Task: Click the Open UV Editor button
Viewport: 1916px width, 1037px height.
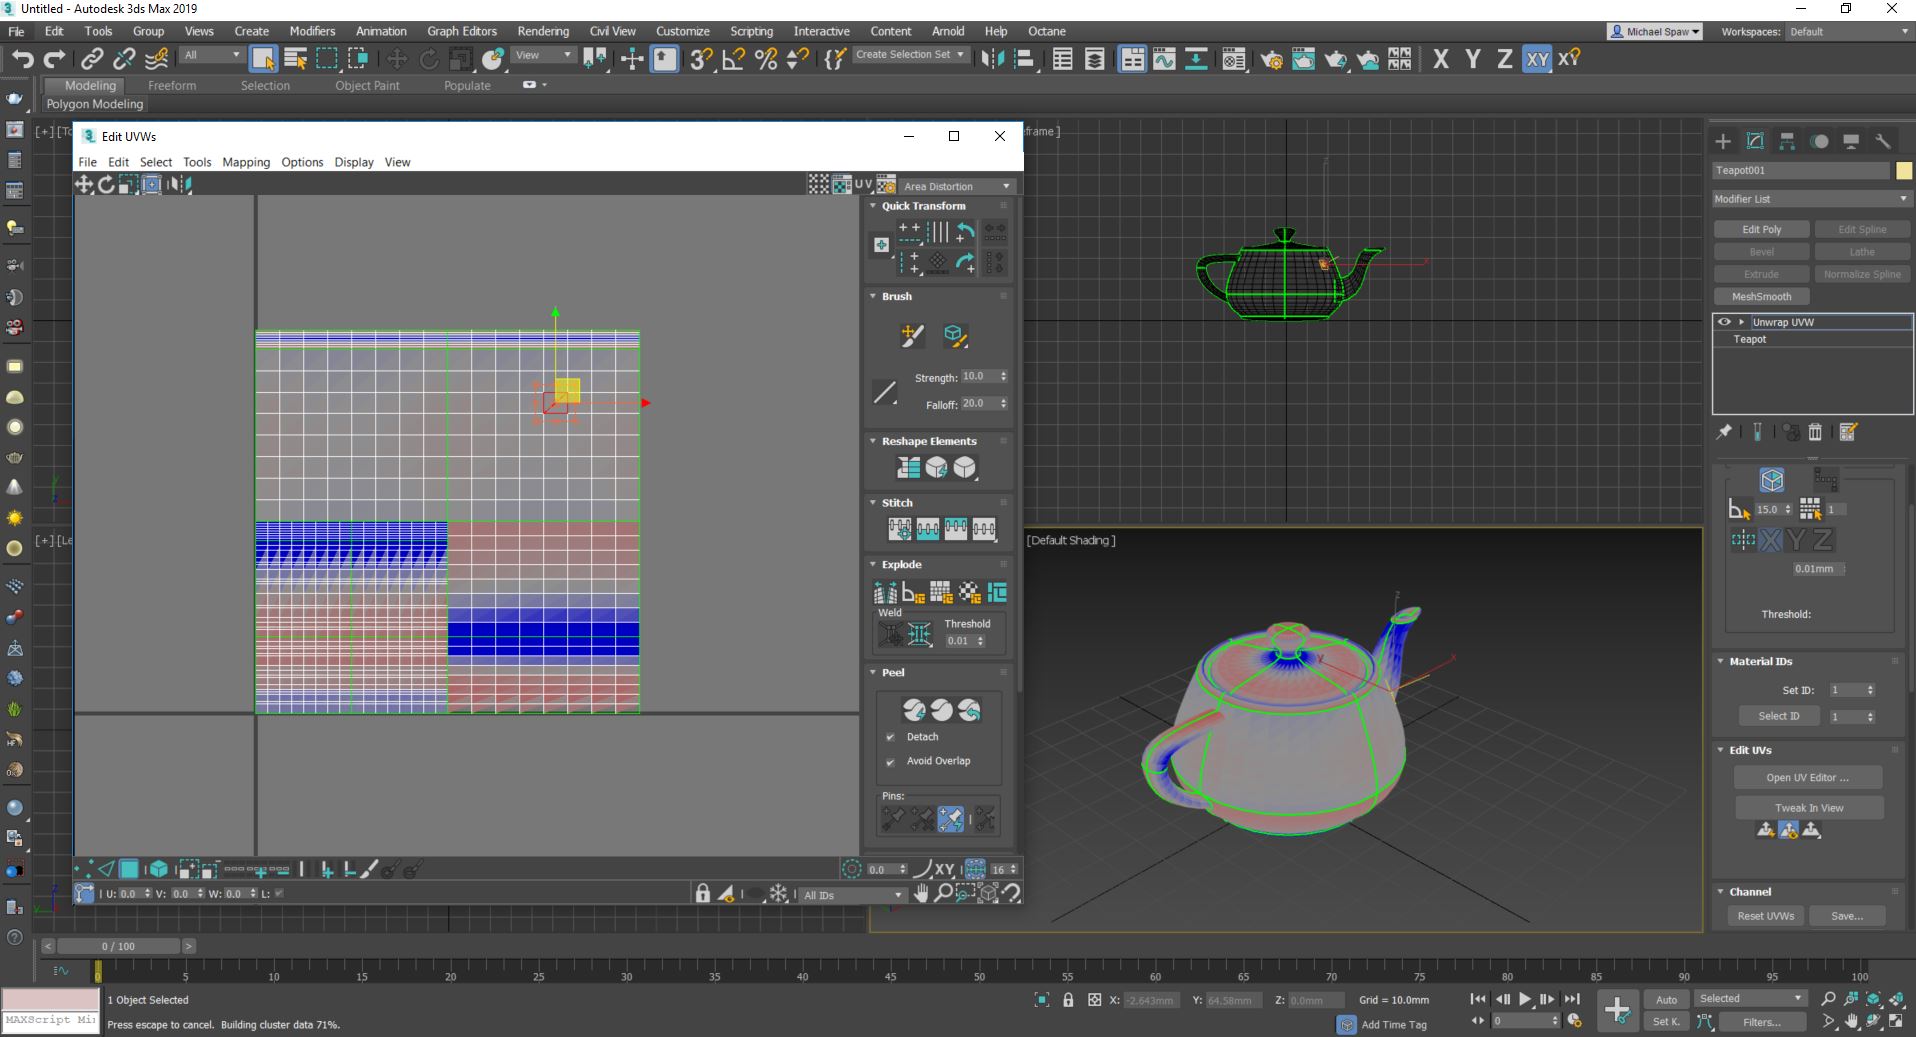Action: pos(1807,777)
